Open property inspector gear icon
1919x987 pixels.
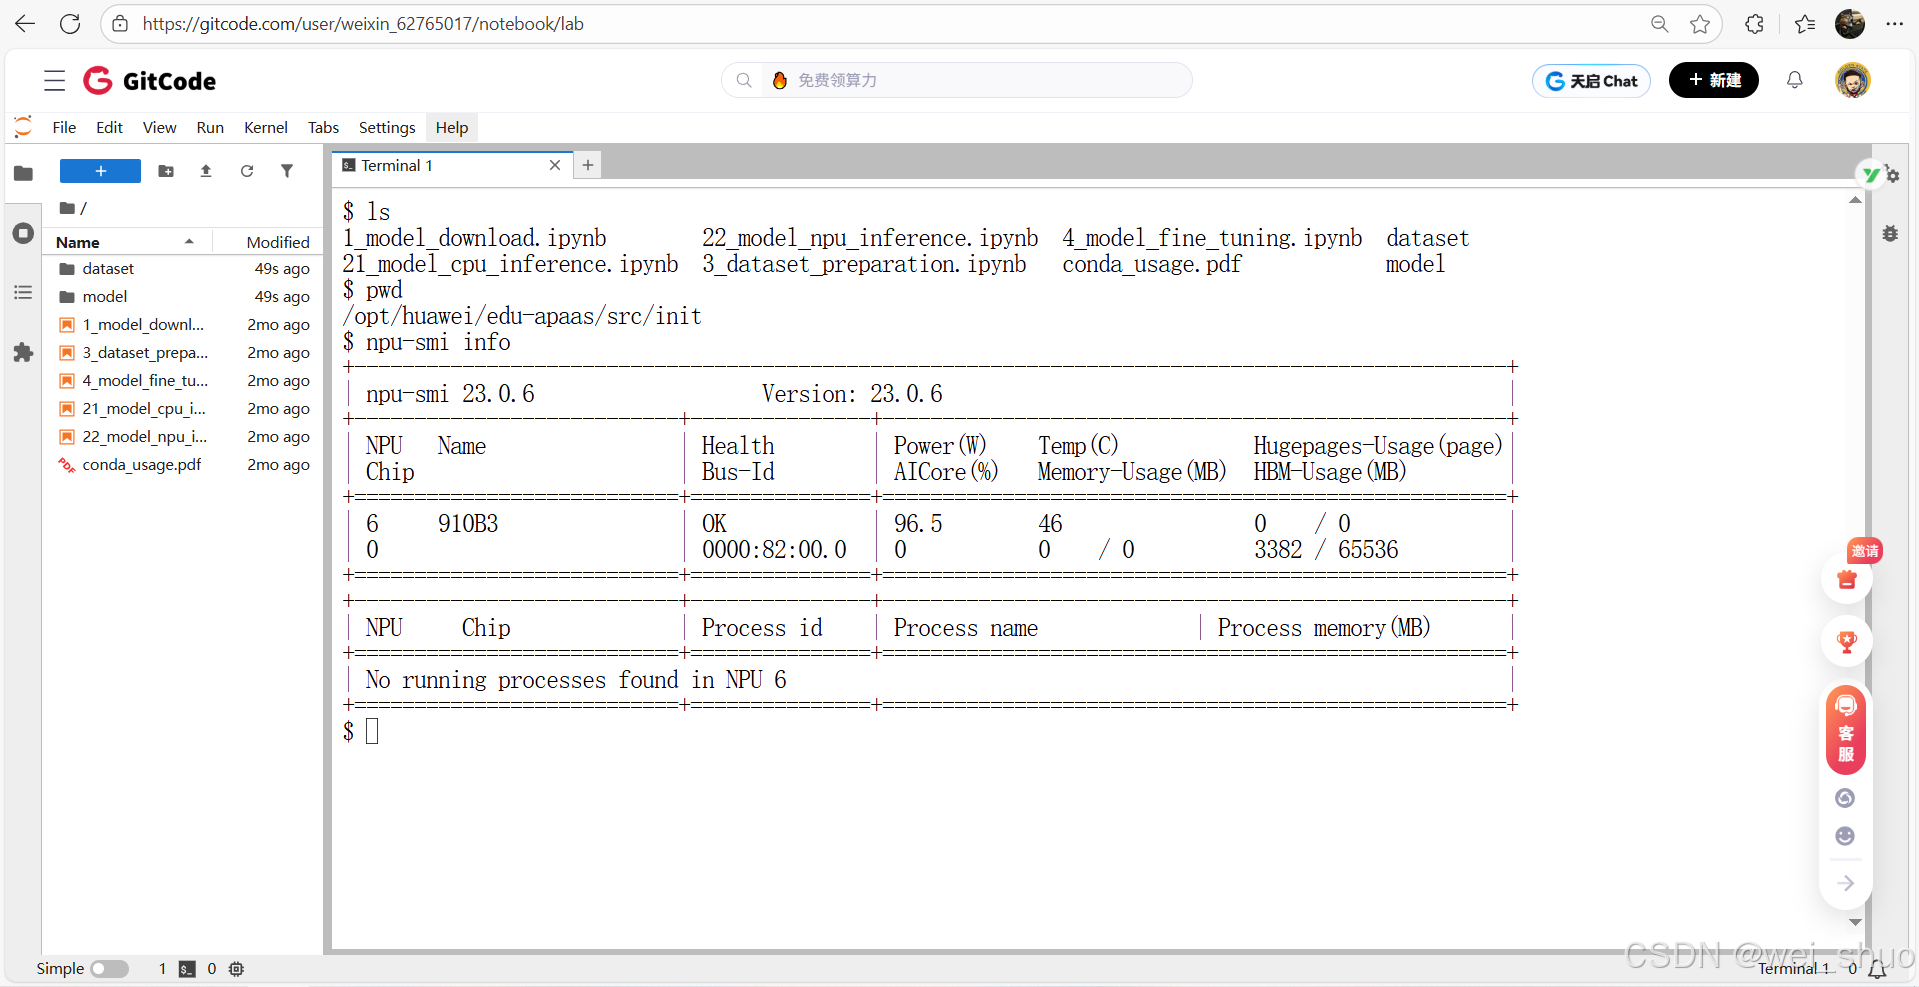(x=1891, y=174)
